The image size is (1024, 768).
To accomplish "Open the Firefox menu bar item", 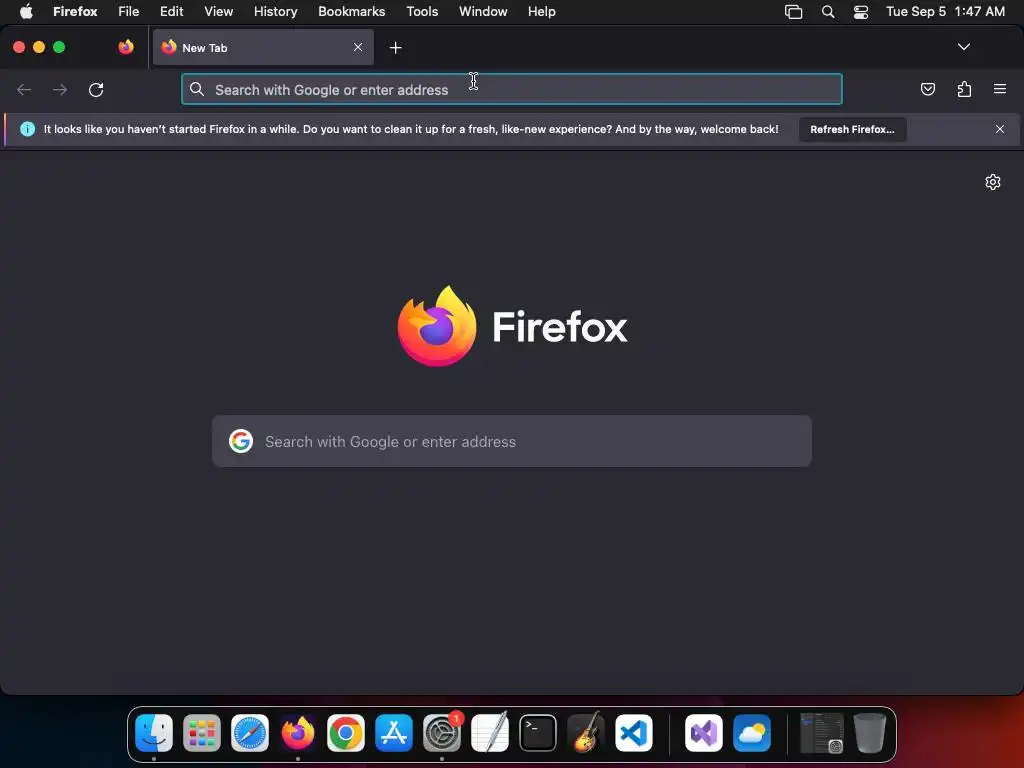I will 75,12.
